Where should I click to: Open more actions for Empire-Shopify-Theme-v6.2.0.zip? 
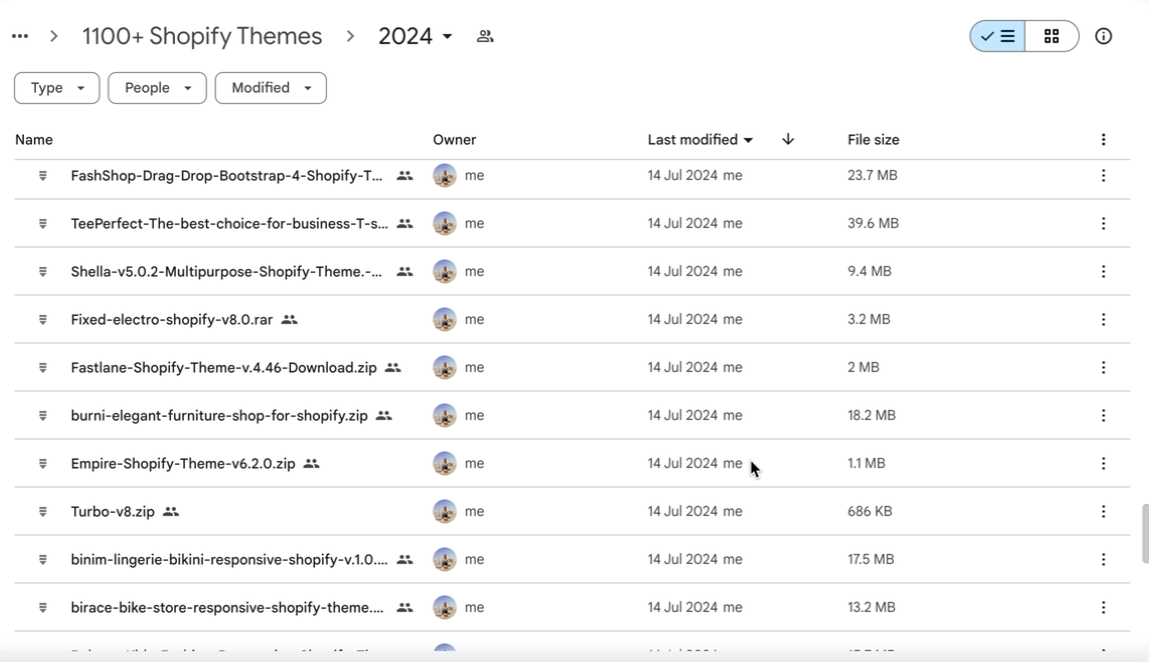pyautogui.click(x=1104, y=463)
